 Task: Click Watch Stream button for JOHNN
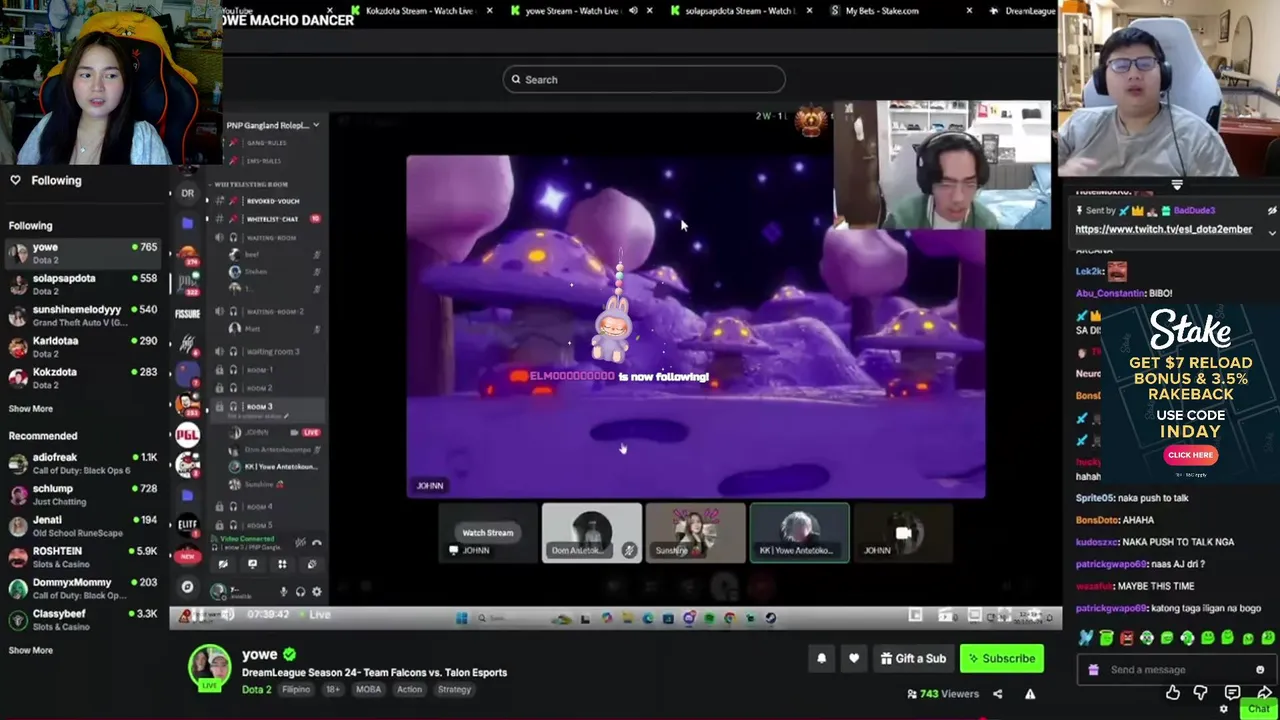coord(487,533)
